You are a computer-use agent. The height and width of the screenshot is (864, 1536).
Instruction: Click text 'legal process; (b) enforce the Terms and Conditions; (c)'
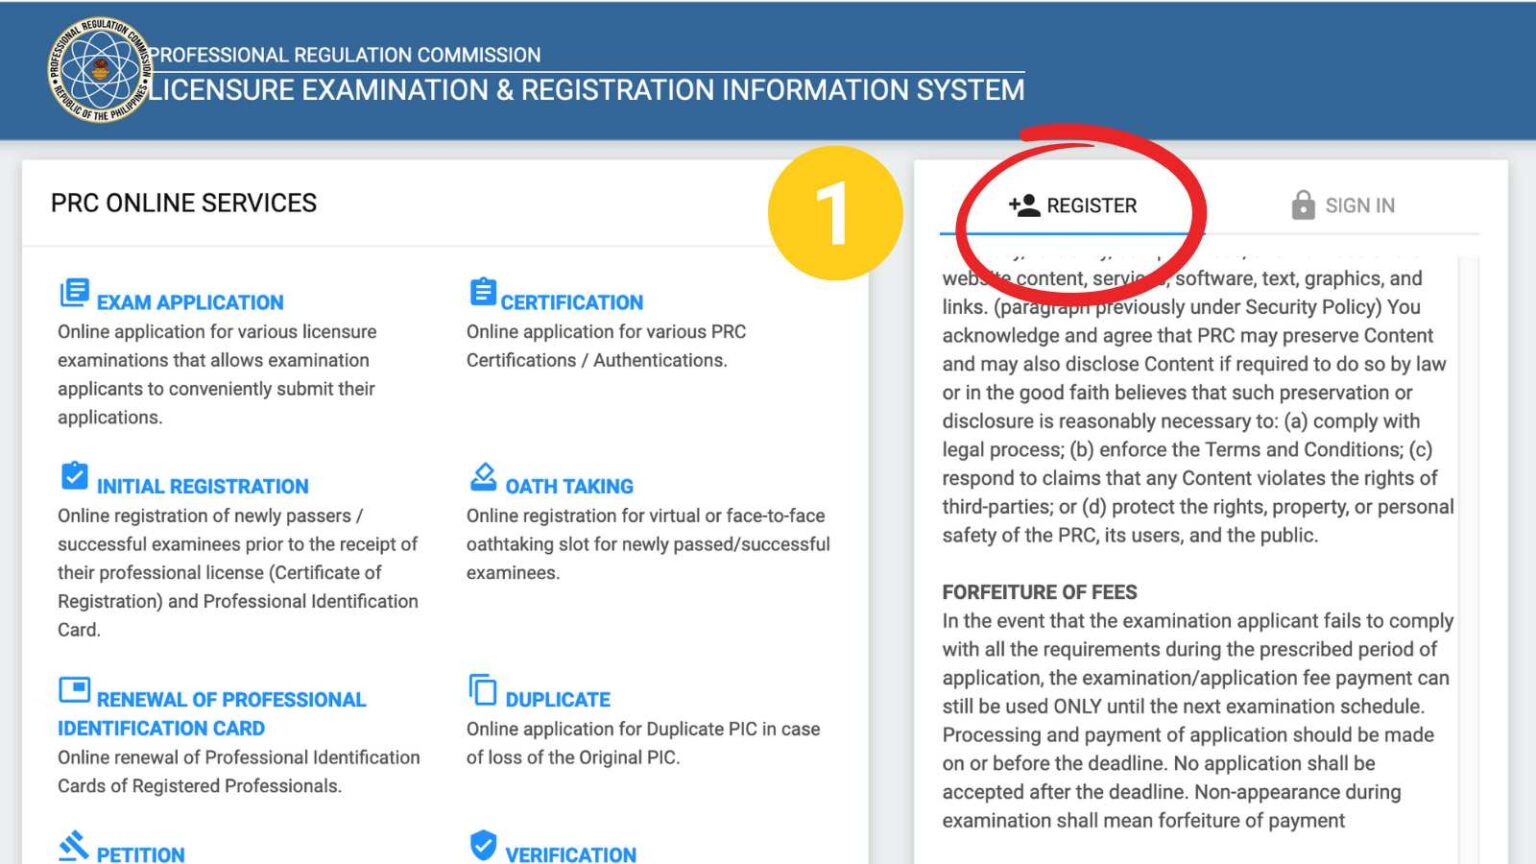[1187, 449]
